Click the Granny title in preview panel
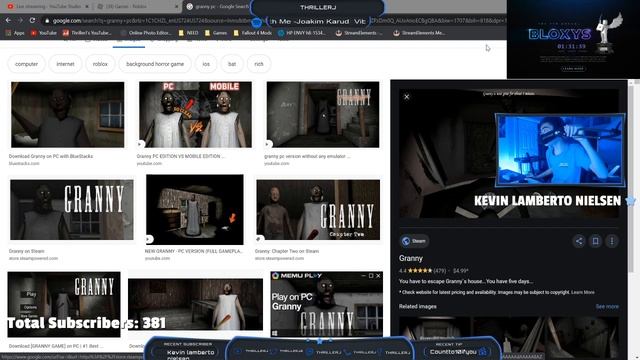 411,258
